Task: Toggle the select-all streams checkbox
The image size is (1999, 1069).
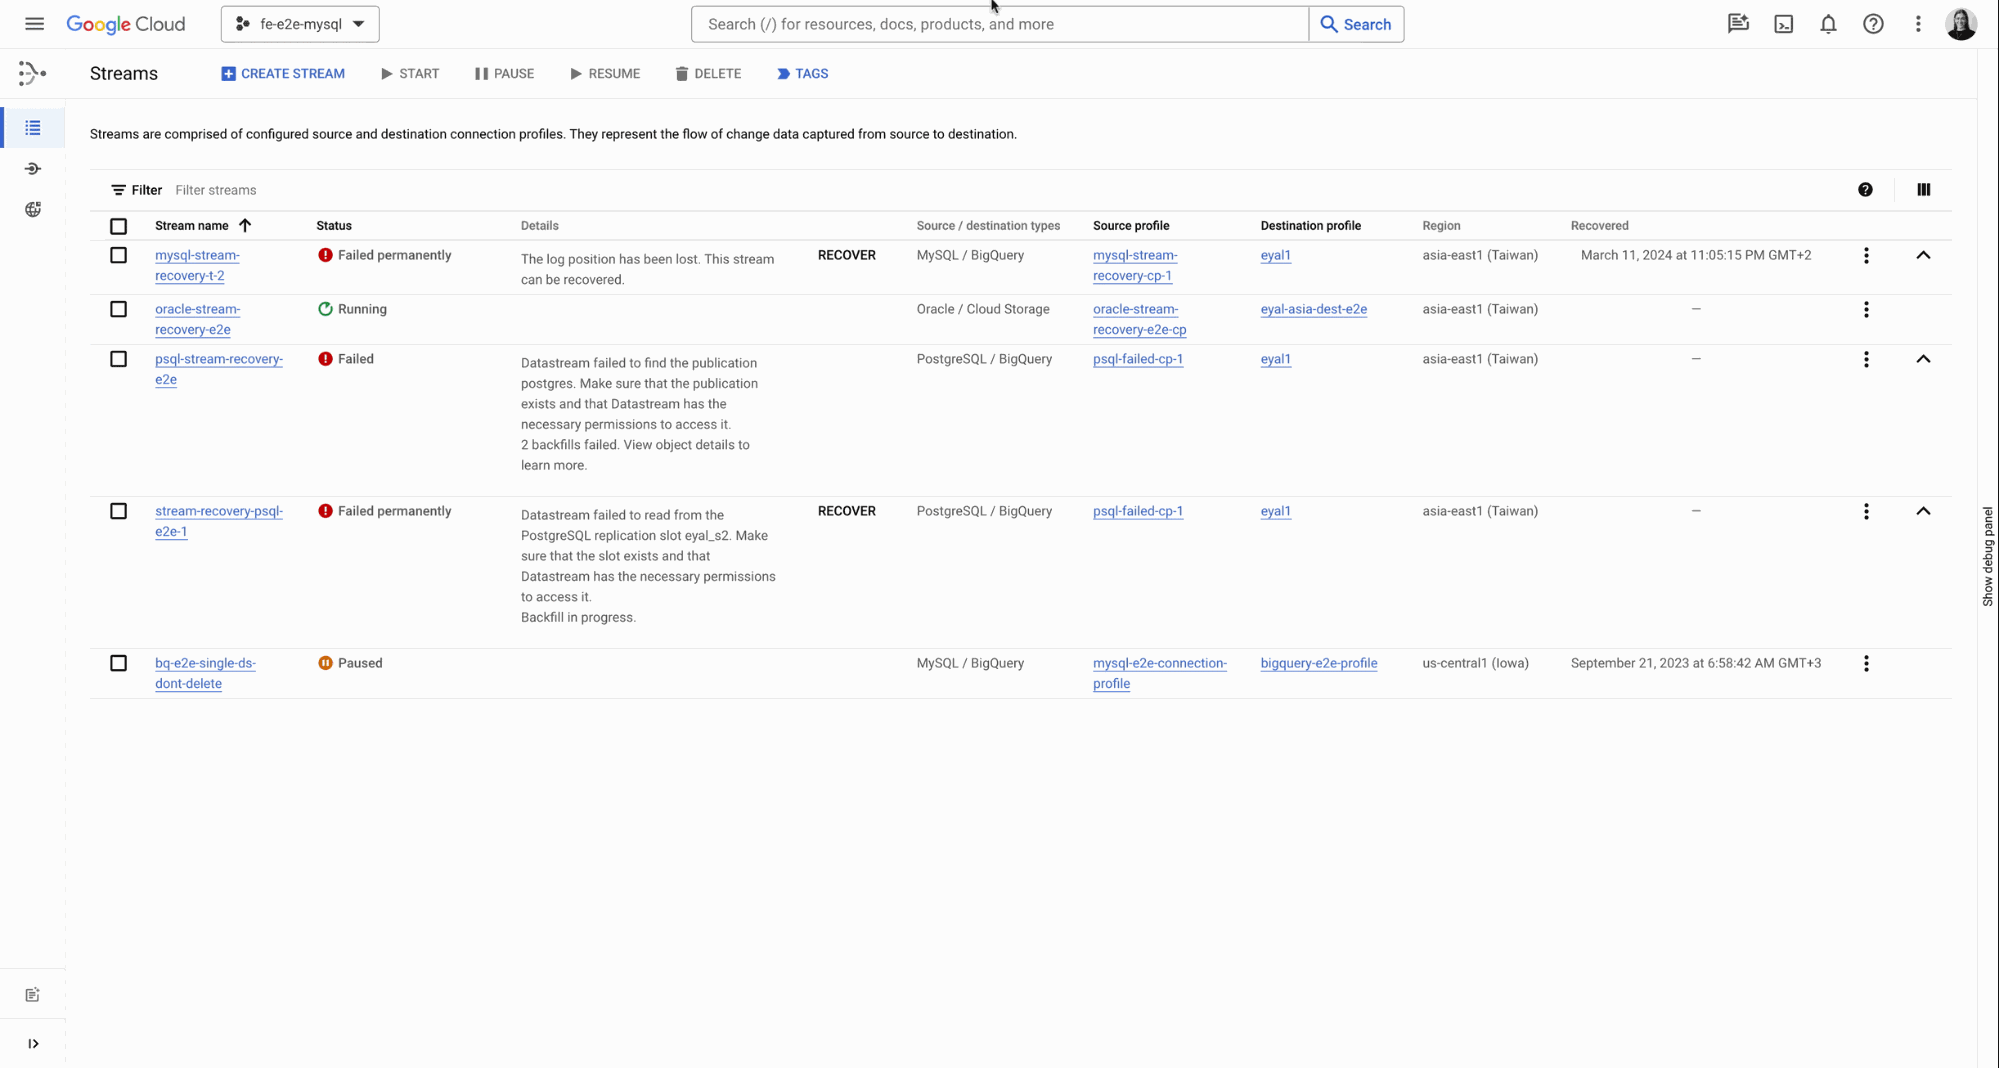Action: [x=118, y=226]
